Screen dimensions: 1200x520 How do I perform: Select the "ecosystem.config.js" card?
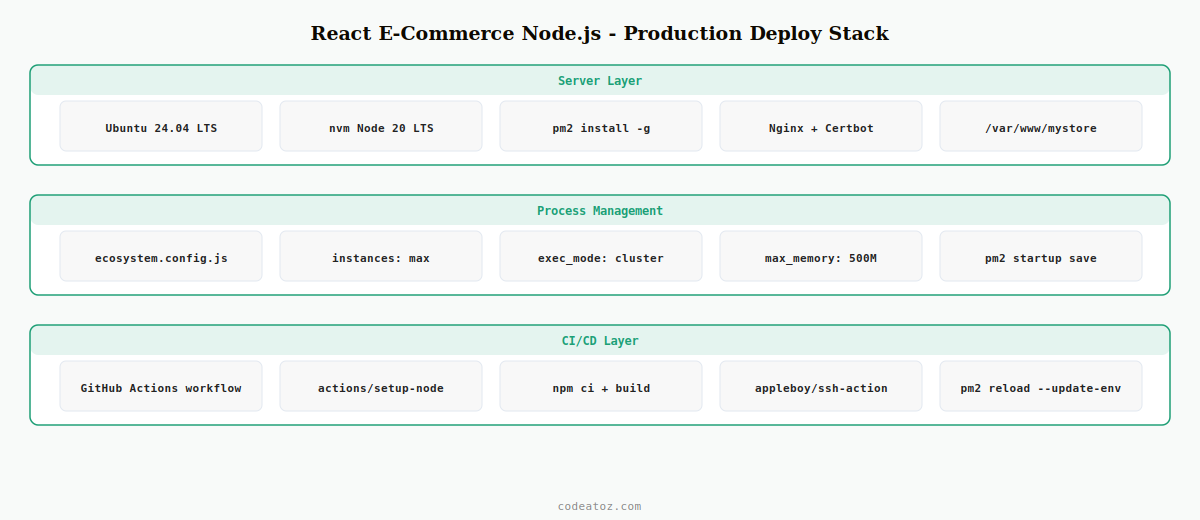(x=161, y=256)
